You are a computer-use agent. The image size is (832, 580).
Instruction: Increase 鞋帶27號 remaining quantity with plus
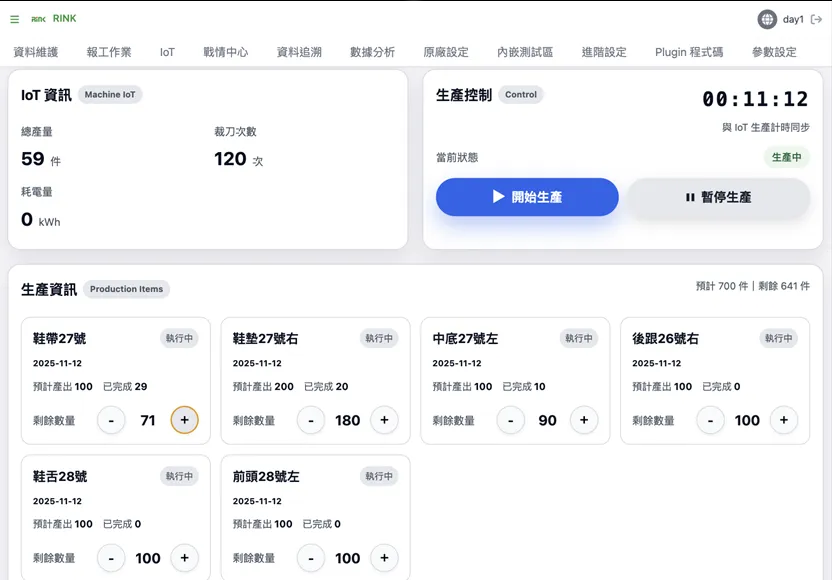[x=184, y=420]
